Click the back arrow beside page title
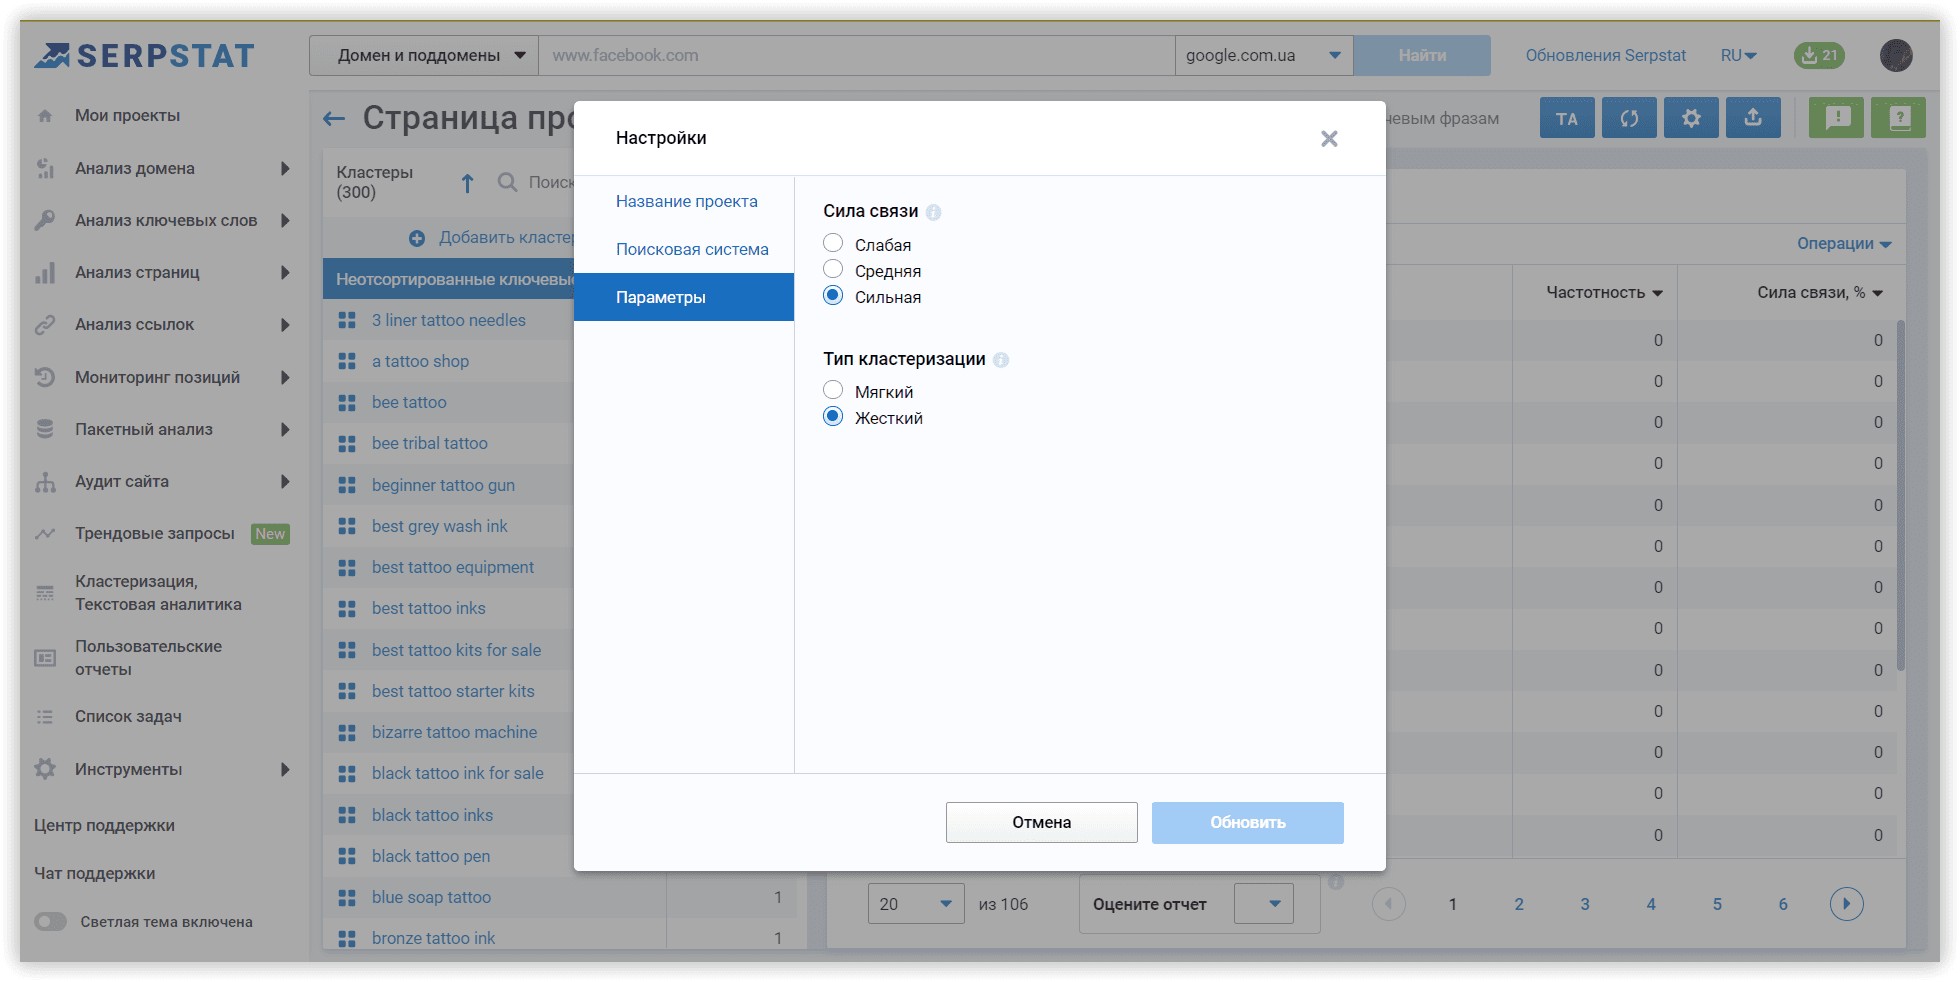 [334, 119]
